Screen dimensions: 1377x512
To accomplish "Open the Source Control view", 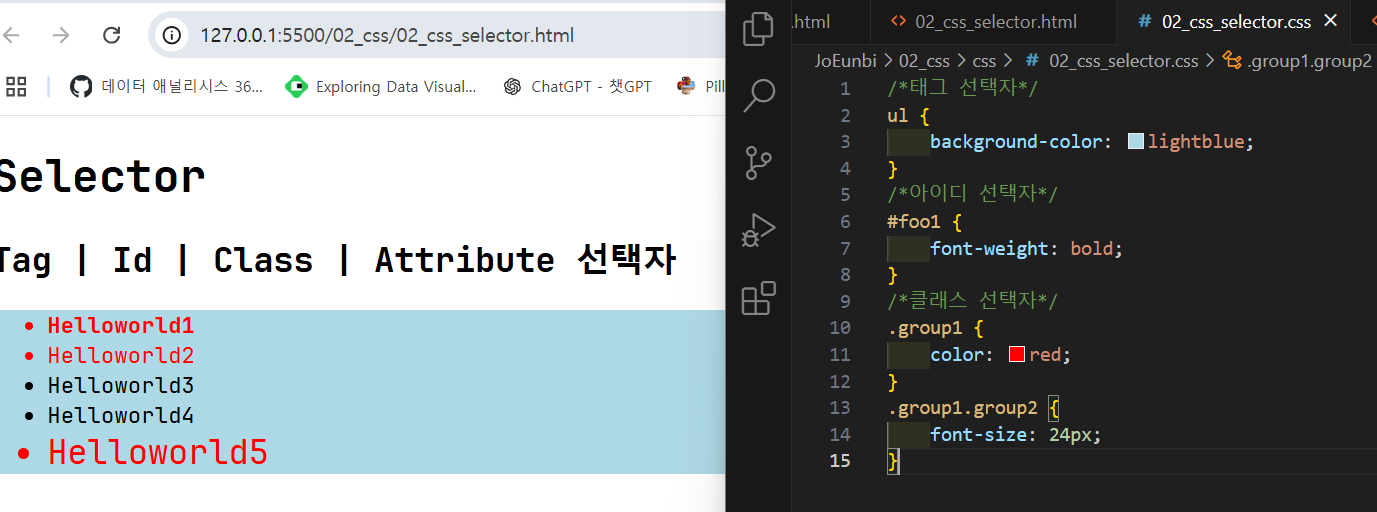I will click(x=759, y=163).
